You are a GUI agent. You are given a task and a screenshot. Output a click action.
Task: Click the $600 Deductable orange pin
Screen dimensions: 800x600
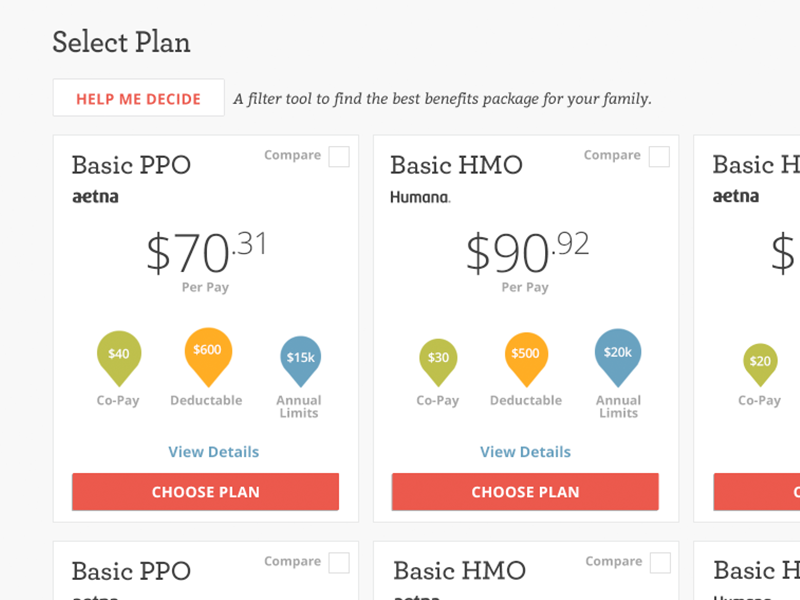(208, 356)
